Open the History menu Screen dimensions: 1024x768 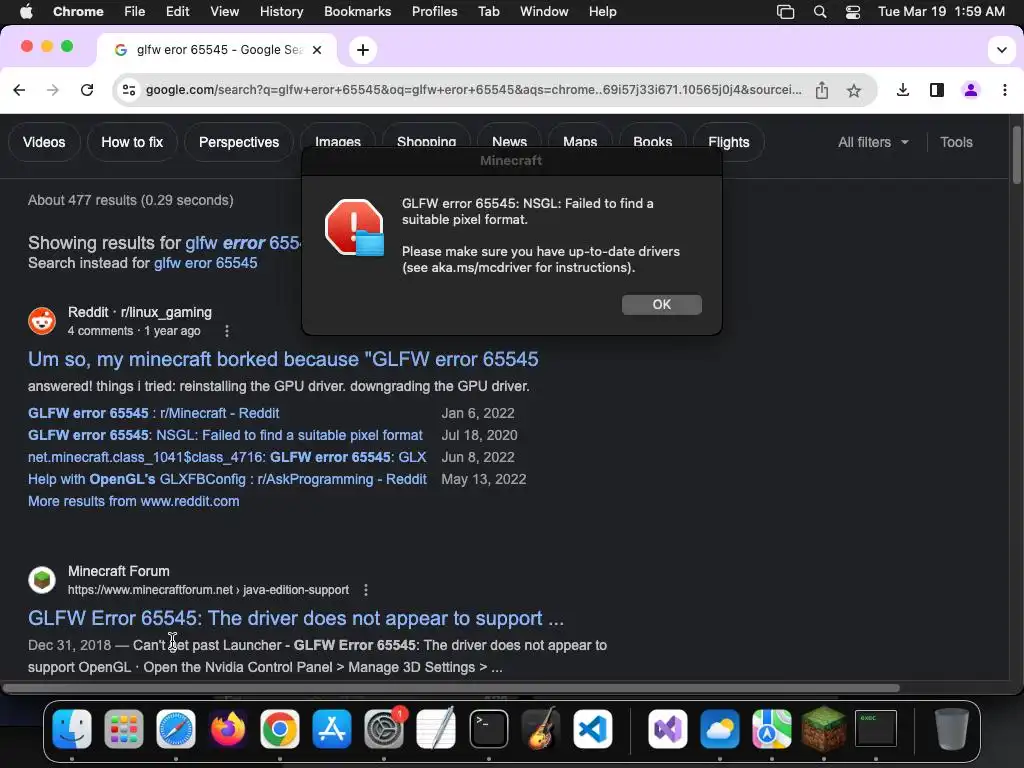(x=281, y=12)
